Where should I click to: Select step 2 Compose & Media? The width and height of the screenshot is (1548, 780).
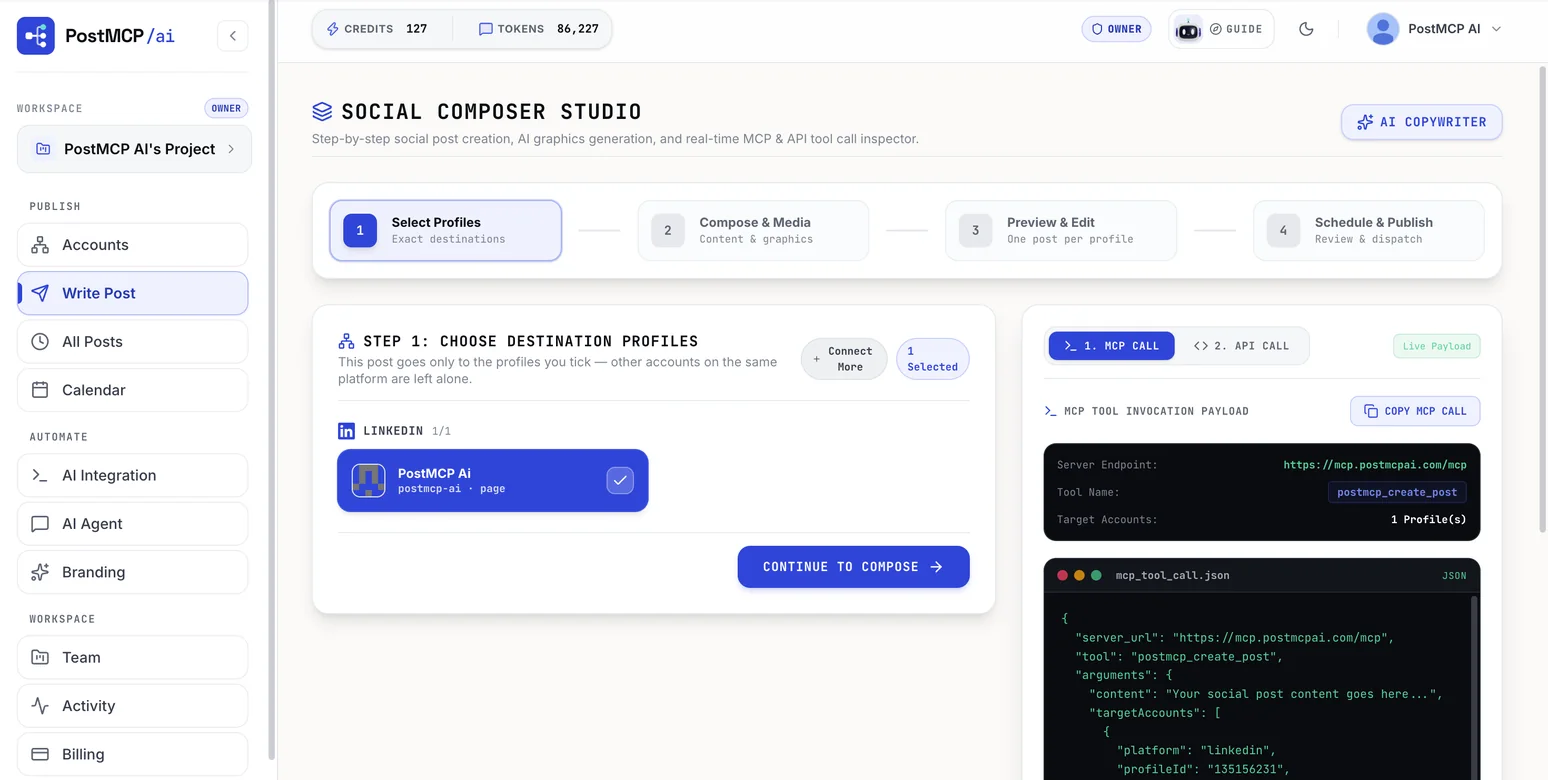753,230
